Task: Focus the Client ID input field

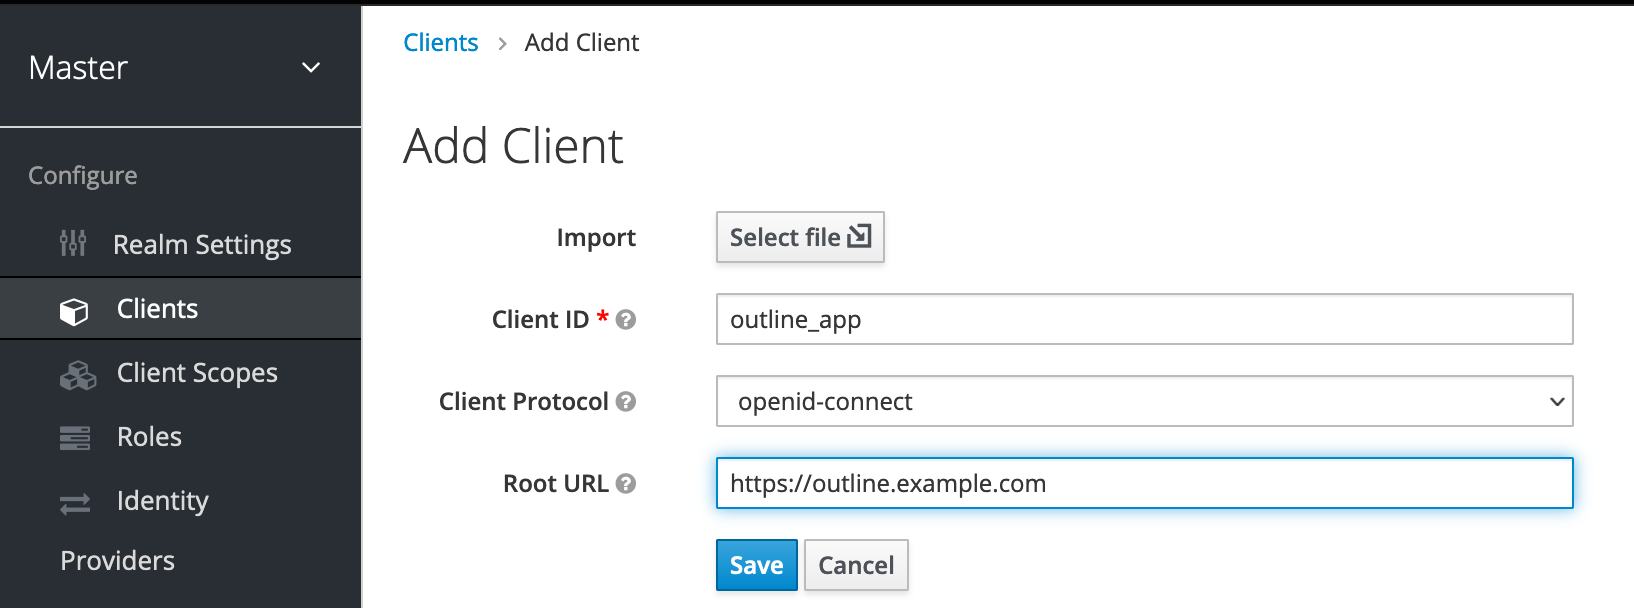Action: click(1144, 319)
